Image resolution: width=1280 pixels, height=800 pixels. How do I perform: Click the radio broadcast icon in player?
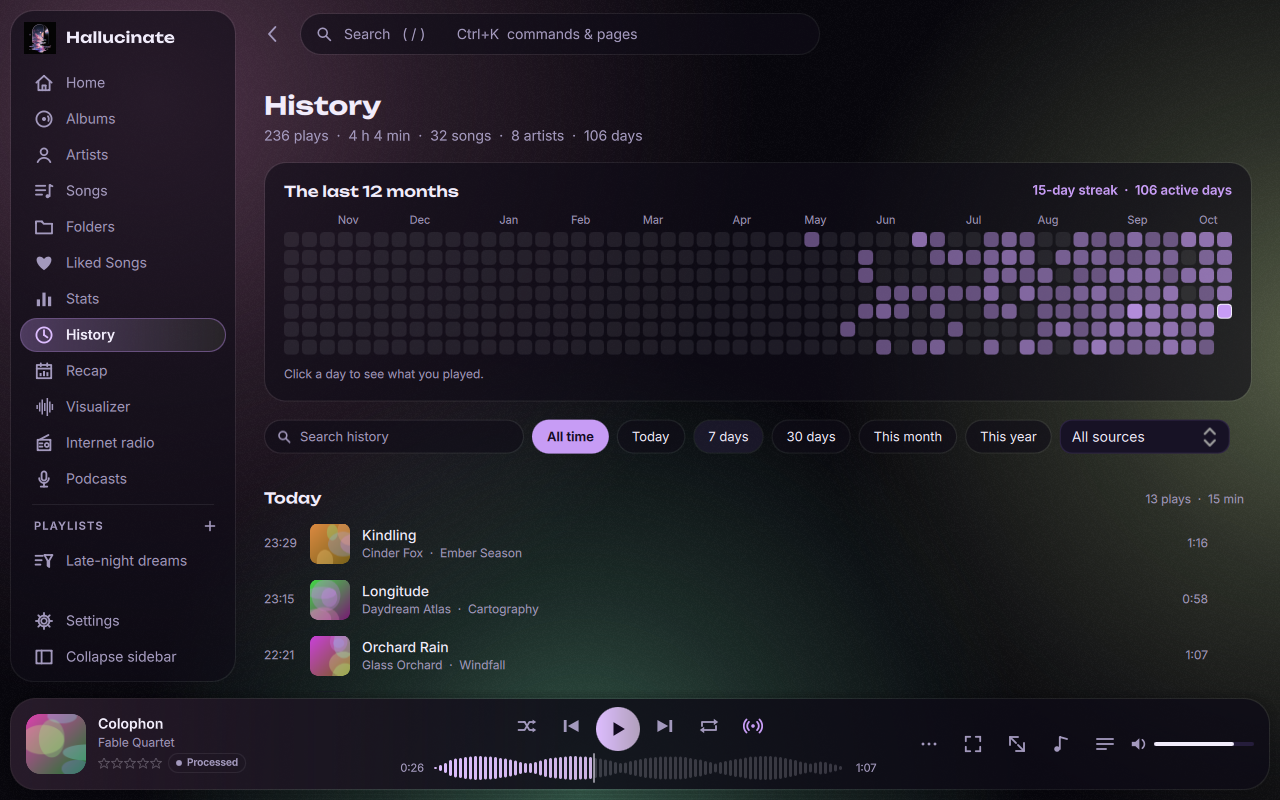point(753,726)
